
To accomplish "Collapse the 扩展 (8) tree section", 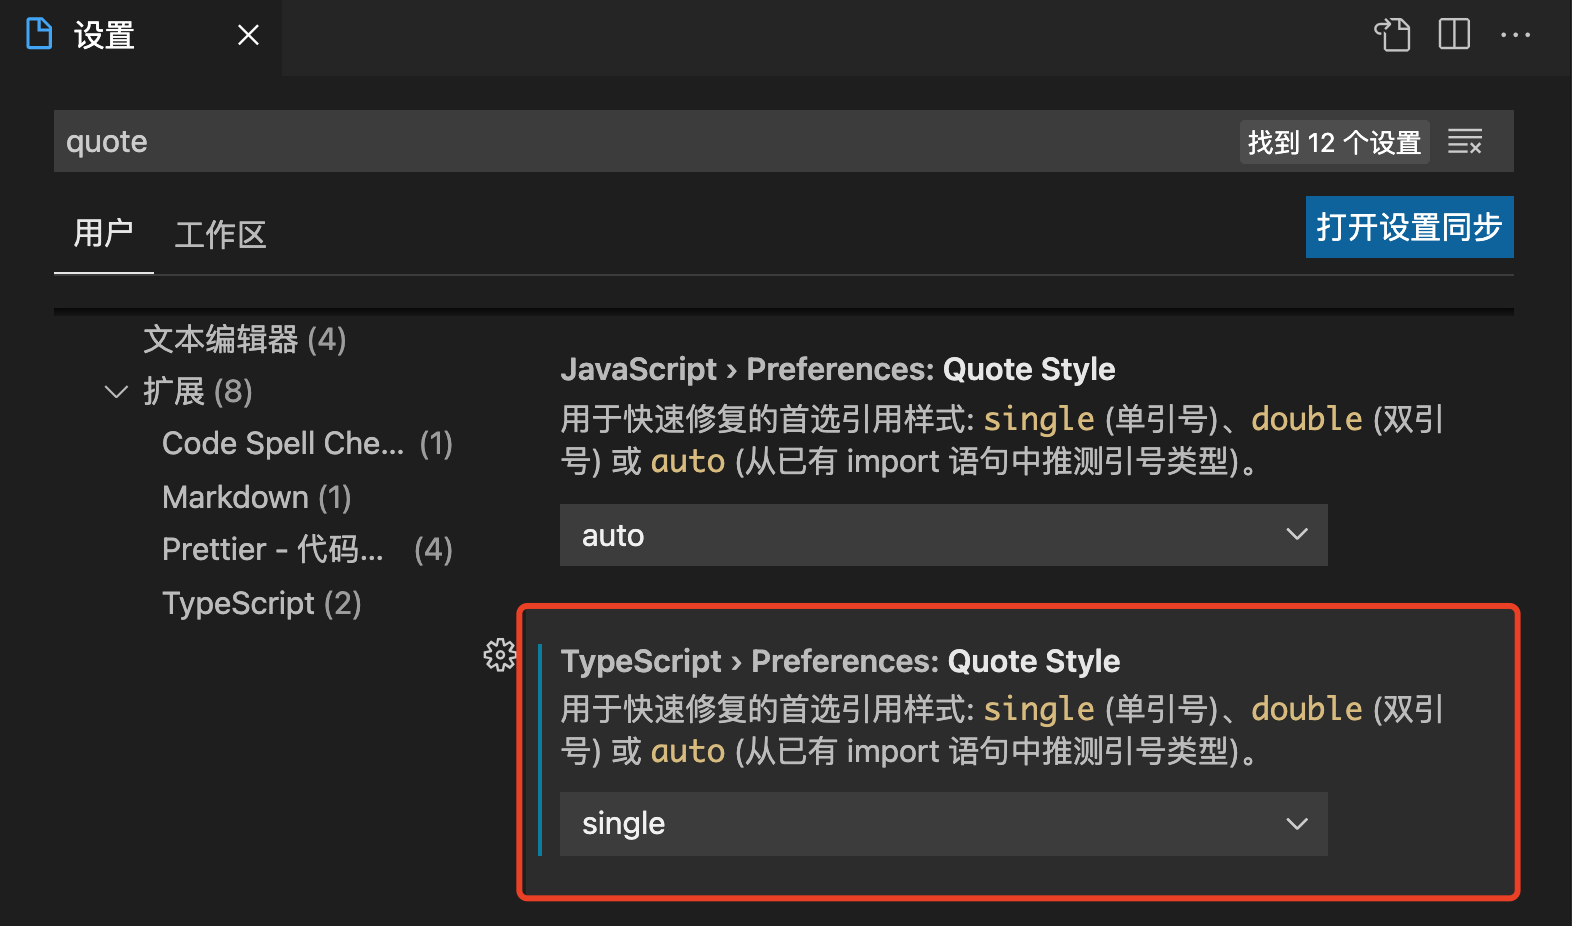I will (116, 391).
